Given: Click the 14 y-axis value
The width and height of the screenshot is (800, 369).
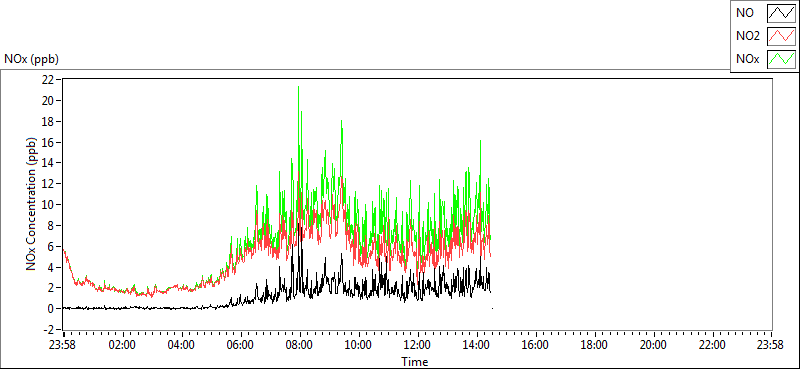Looking at the screenshot, I should (x=48, y=163).
